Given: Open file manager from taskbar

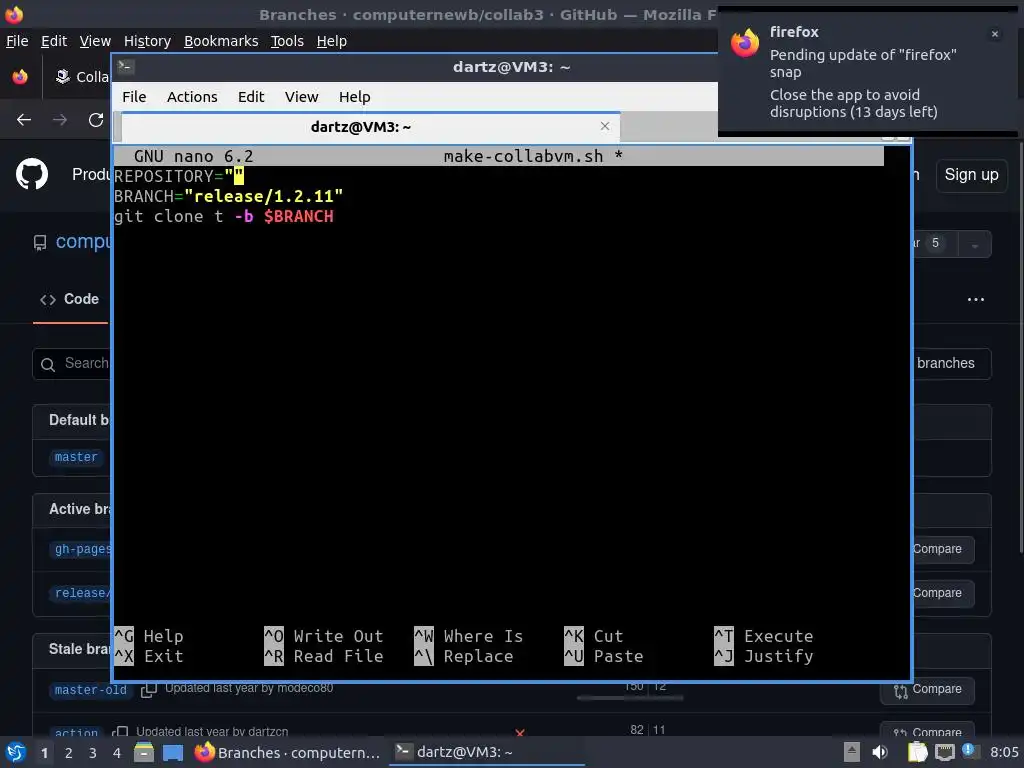Looking at the screenshot, I should coord(144,752).
